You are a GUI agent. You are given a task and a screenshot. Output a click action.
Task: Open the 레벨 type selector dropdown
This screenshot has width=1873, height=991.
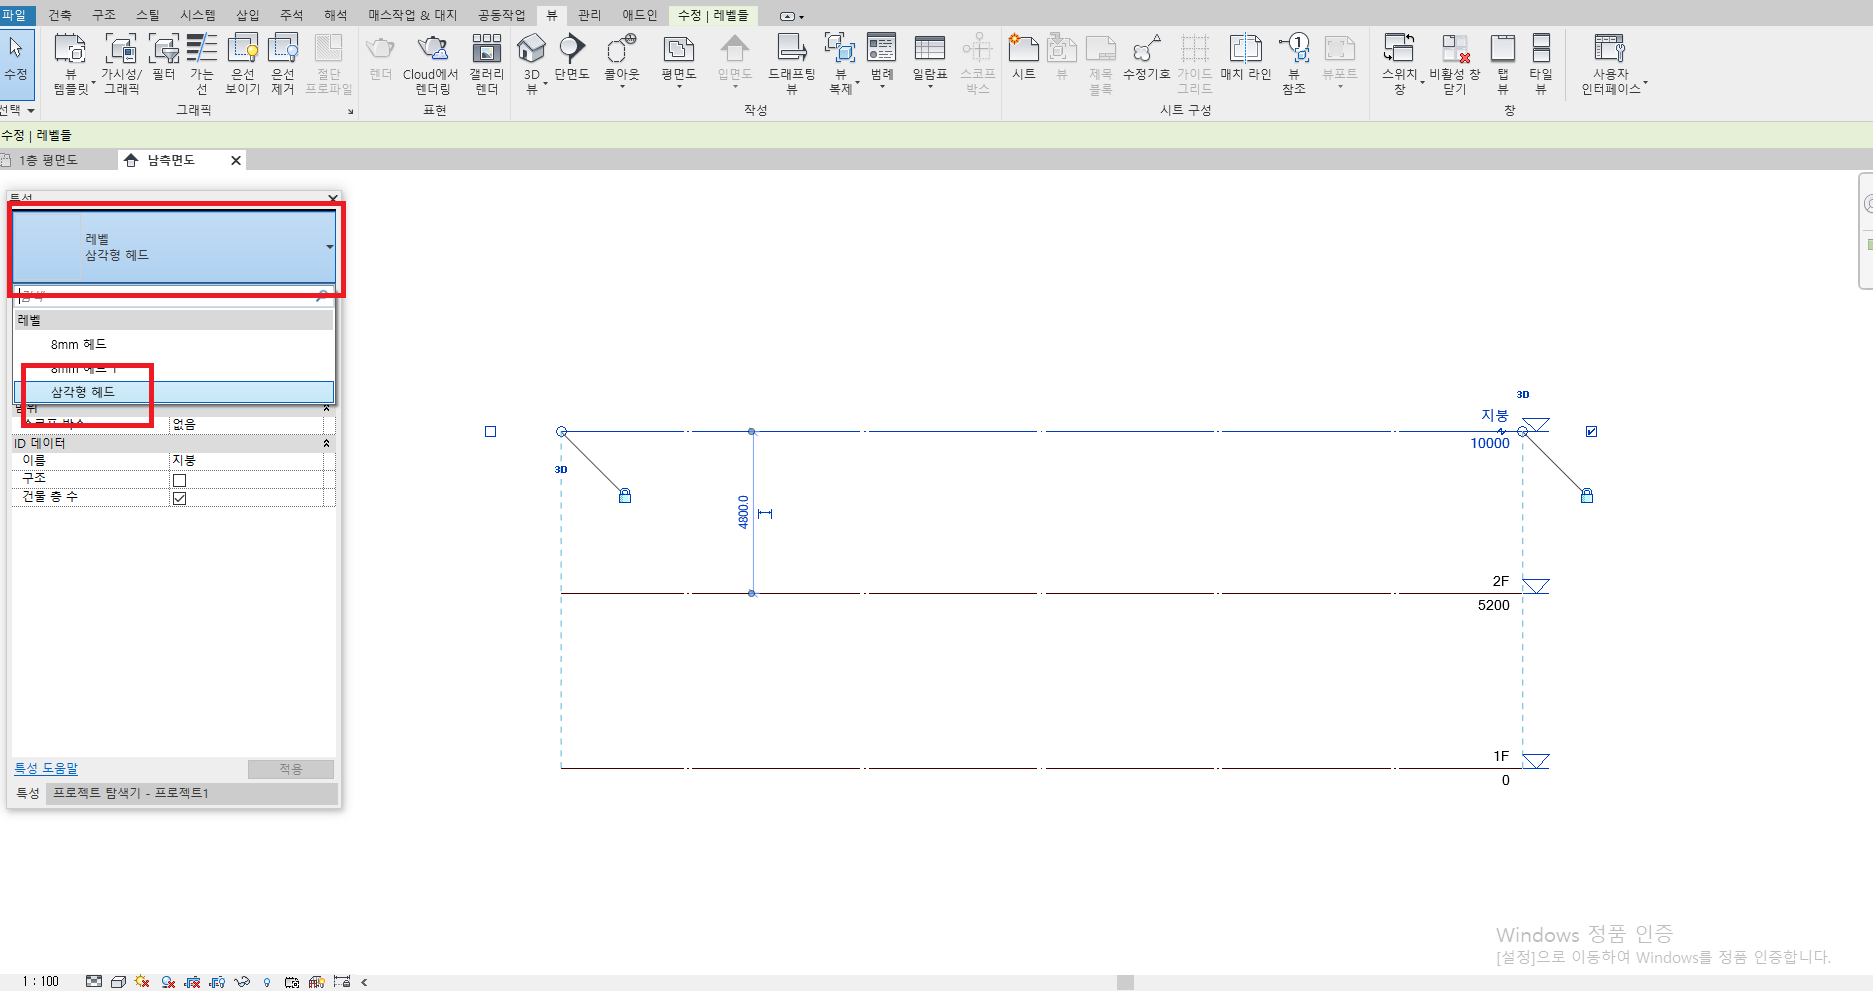click(x=174, y=247)
